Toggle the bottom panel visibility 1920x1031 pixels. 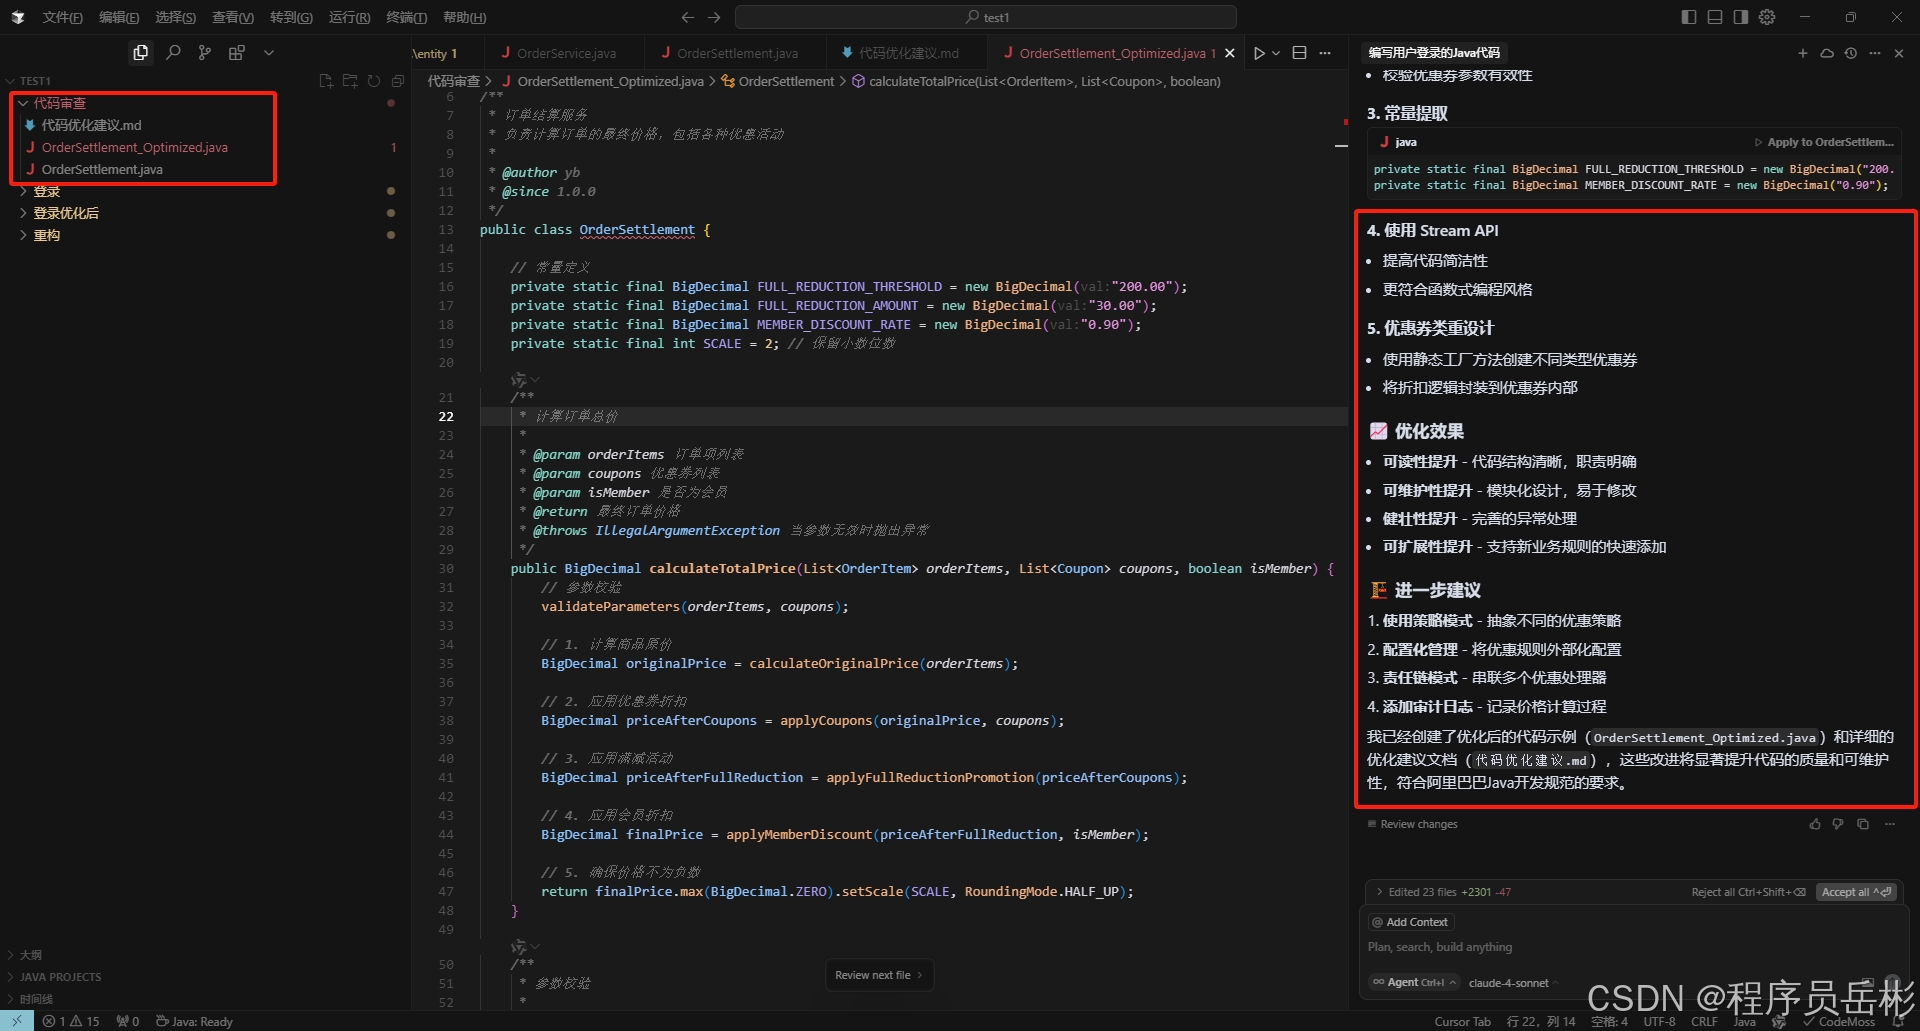(x=1715, y=17)
